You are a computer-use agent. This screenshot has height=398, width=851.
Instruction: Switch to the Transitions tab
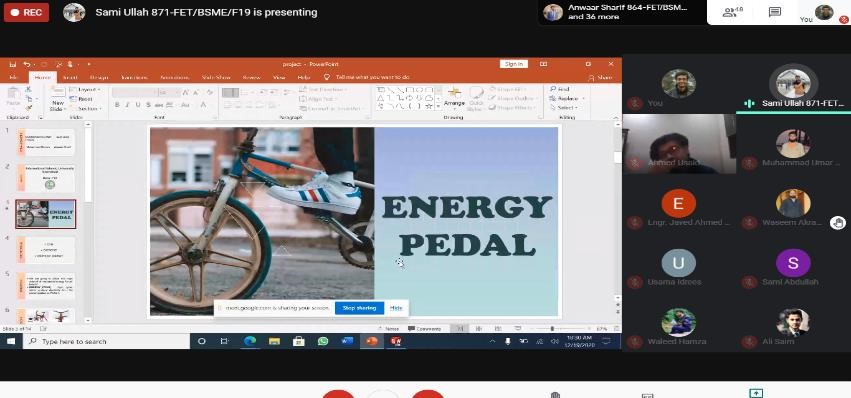(x=134, y=78)
